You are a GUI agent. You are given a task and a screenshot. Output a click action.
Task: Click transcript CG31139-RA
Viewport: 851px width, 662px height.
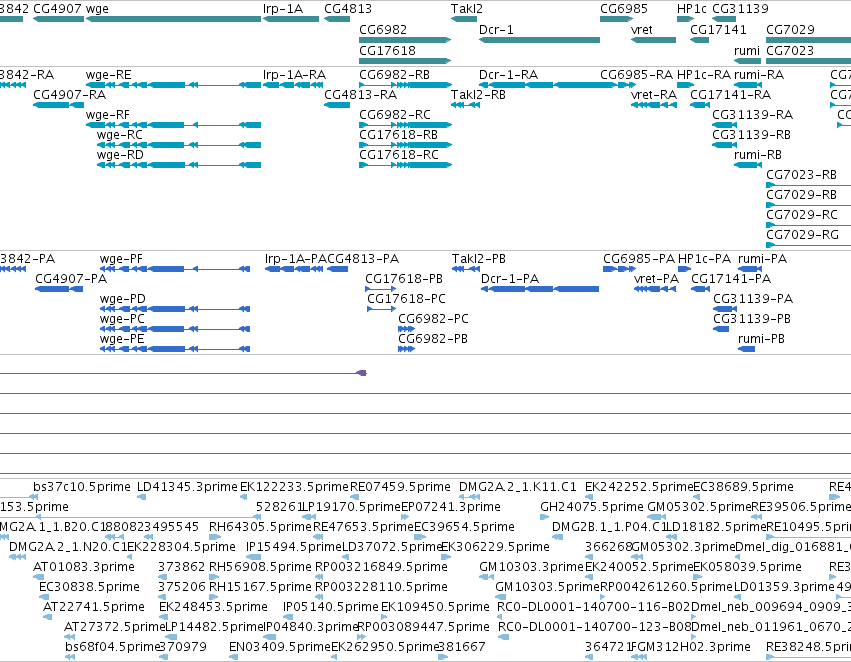pyautogui.click(x=725, y=125)
